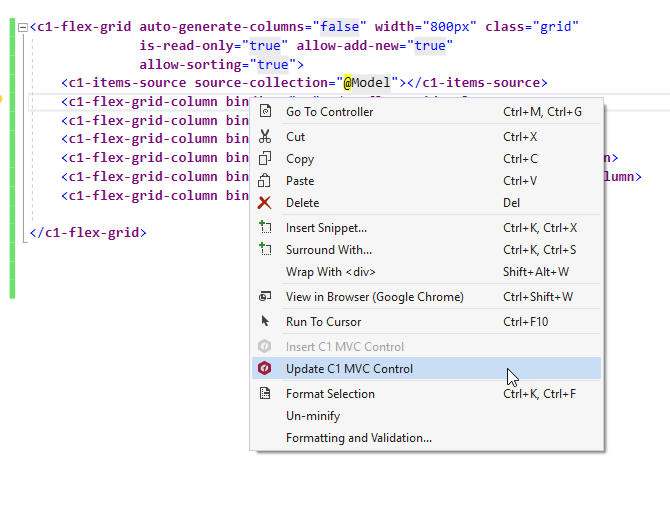Click the Format Selection icon
The image size is (670, 520).
click(x=265, y=394)
